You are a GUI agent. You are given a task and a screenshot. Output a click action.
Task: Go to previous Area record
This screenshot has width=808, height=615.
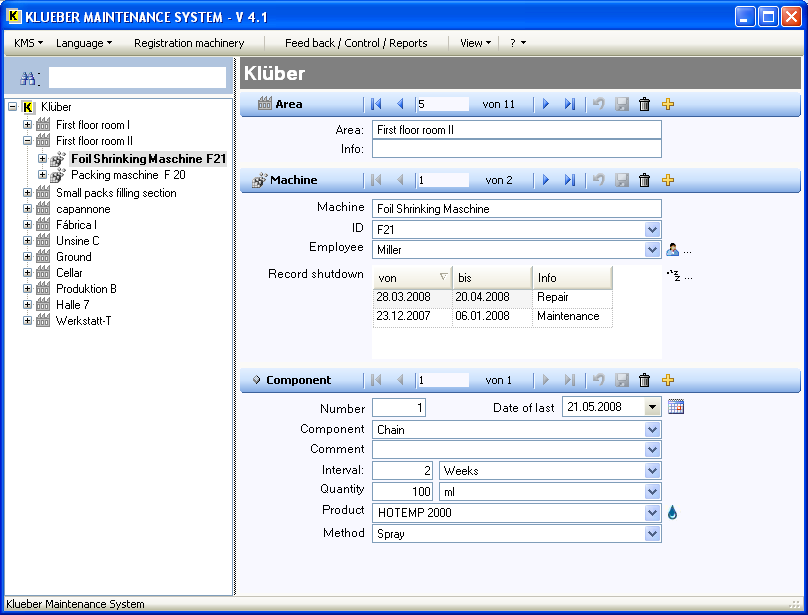click(400, 104)
